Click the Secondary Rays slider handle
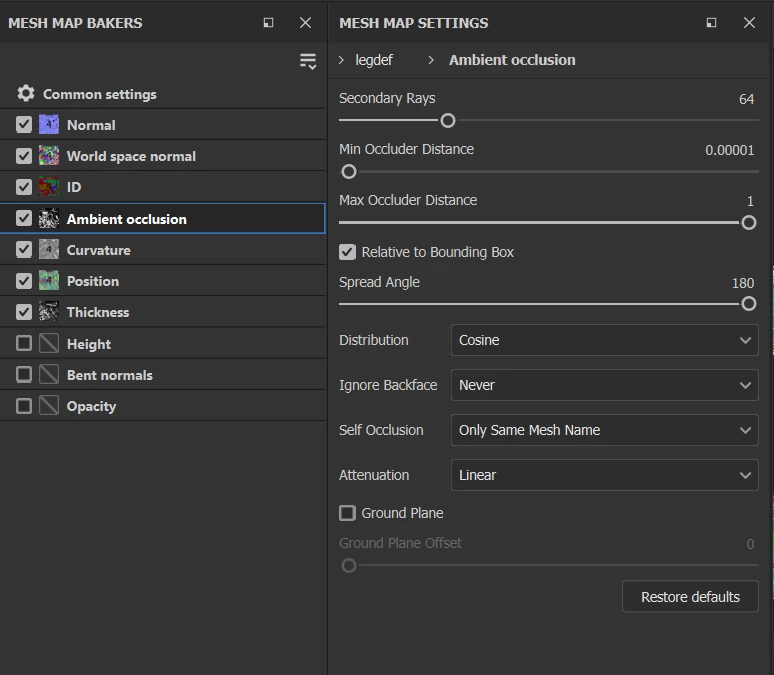 [x=448, y=121]
